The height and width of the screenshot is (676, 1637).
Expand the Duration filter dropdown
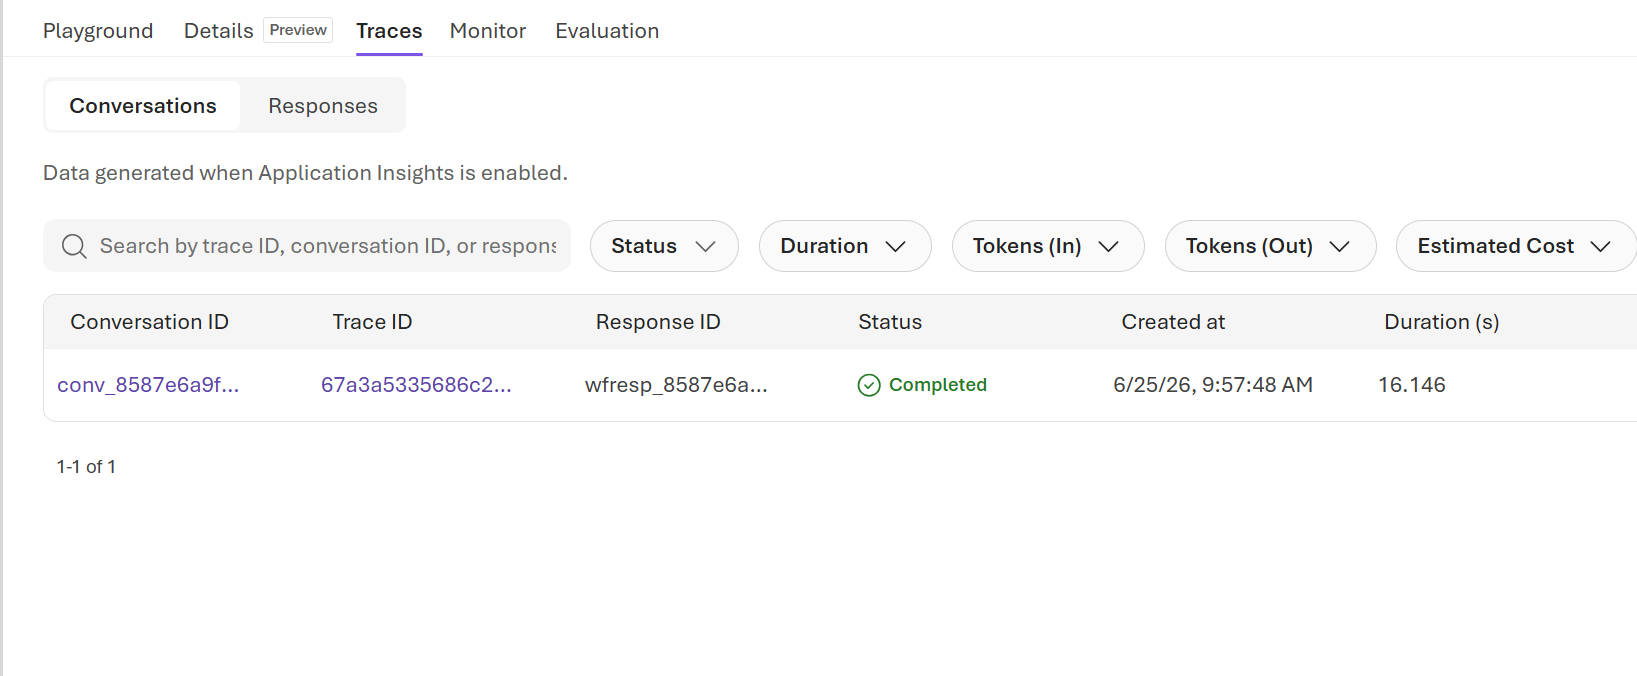(x=845, y=246)
